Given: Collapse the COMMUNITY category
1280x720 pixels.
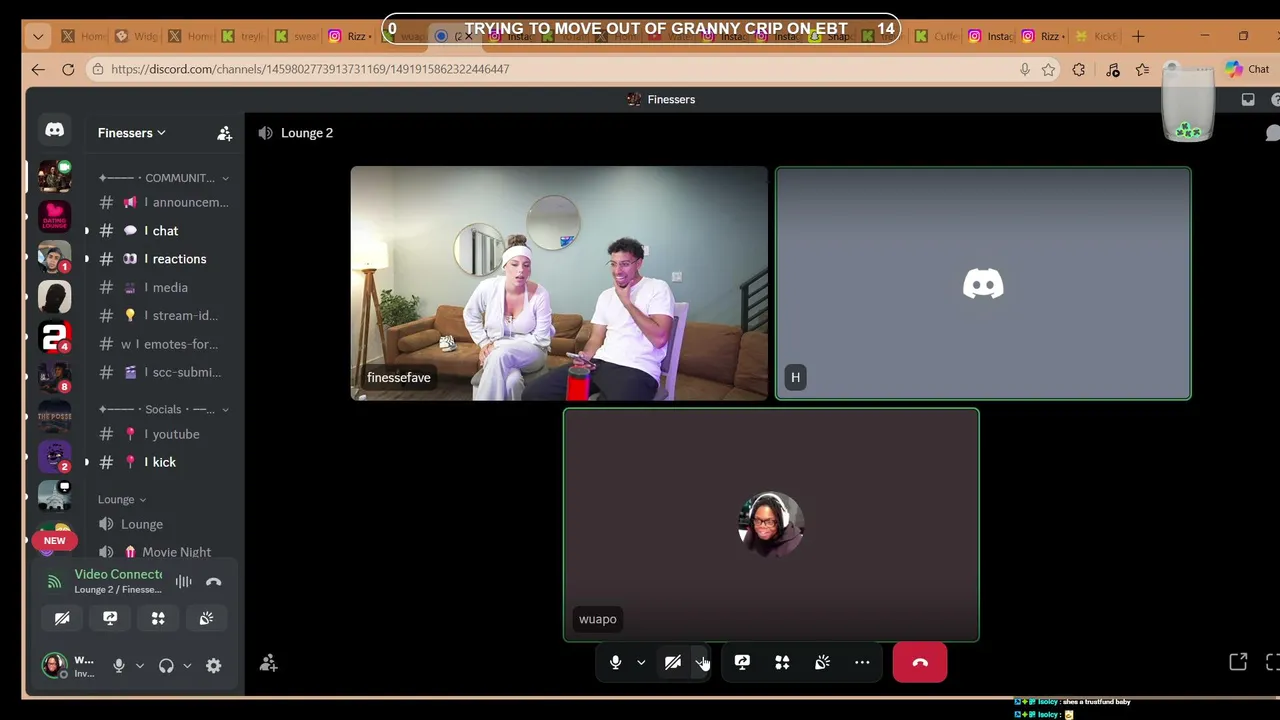Looking at the screenshot, I should (x=164, y=178).
